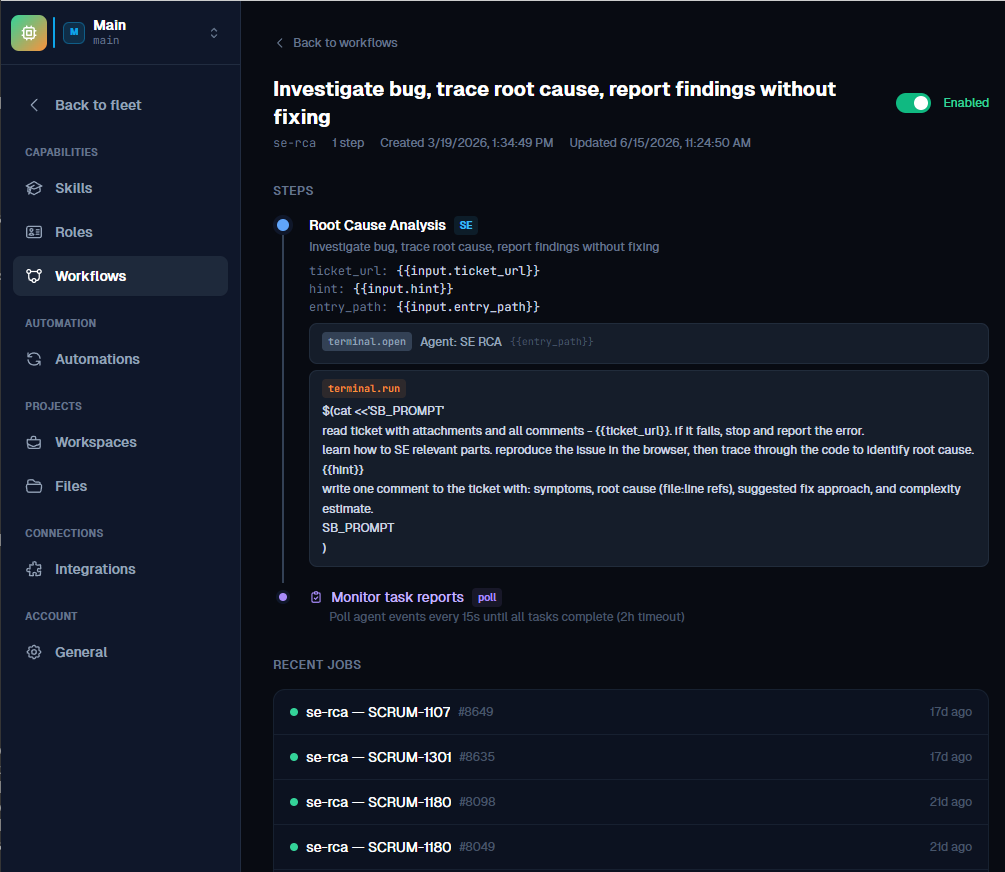Open the Monitor task reports step

[x=397, y=597]
